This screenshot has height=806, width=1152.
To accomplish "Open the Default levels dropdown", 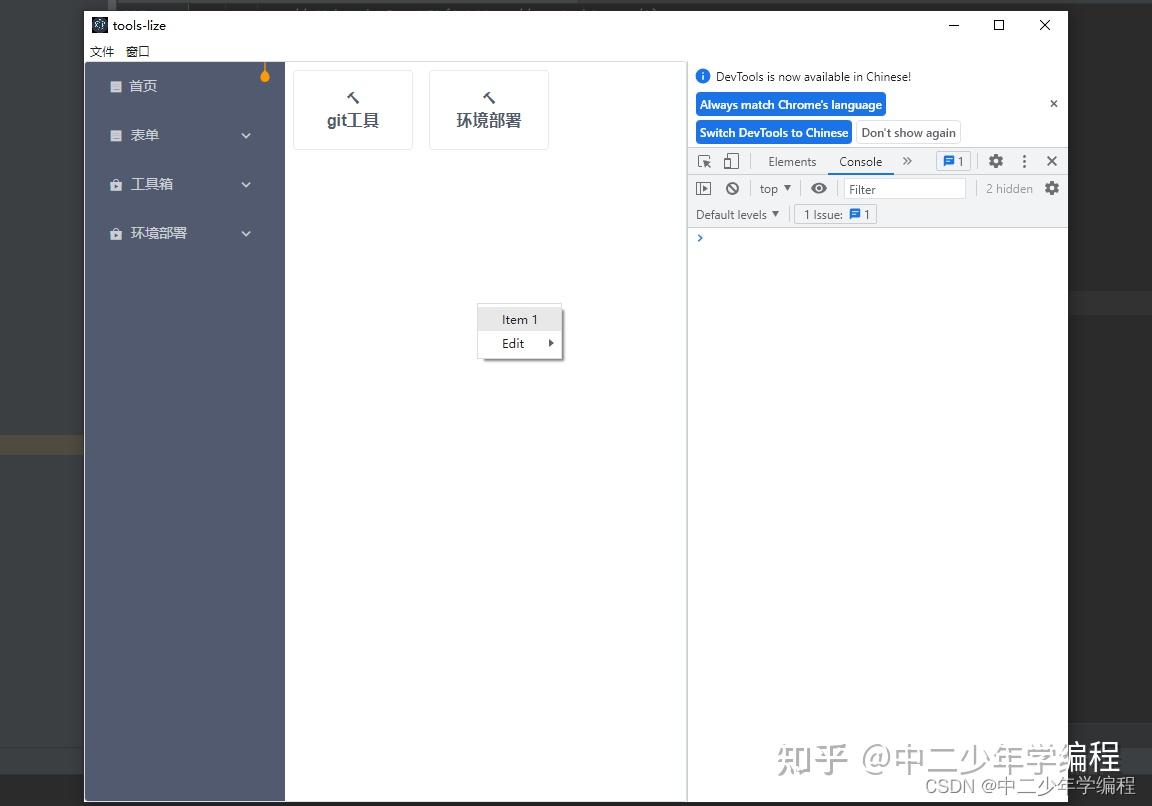I will click(737, 215).
